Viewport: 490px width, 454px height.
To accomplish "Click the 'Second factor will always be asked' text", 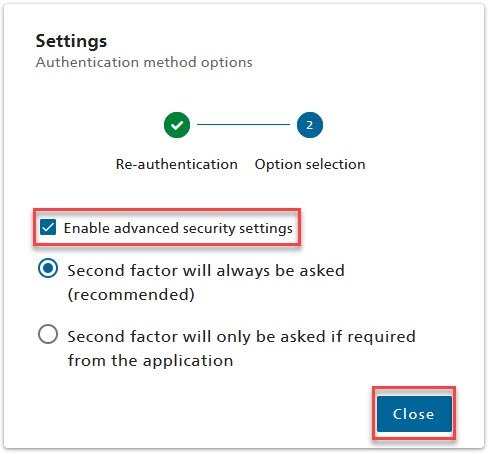I will 206,270.
